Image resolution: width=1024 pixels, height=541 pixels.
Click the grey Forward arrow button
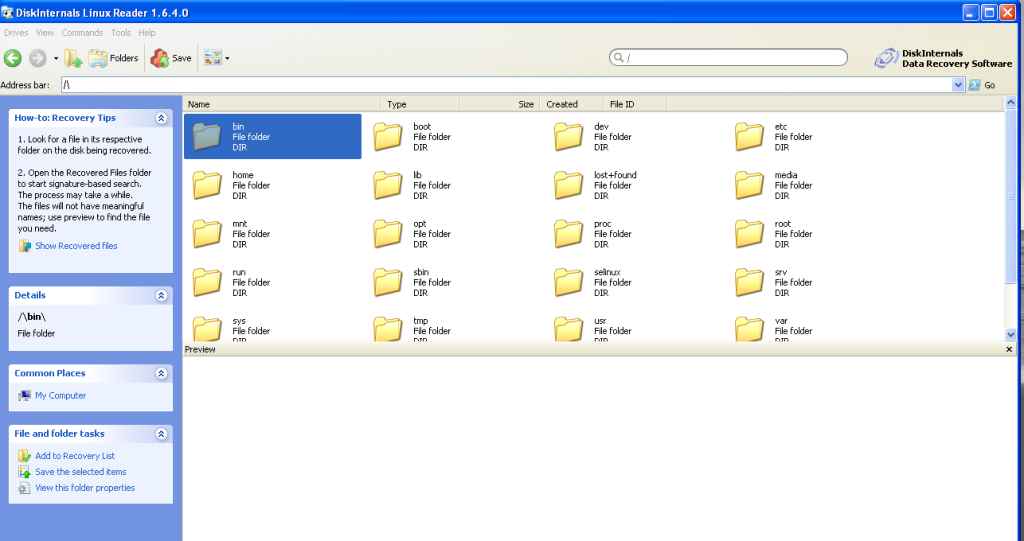38,58
